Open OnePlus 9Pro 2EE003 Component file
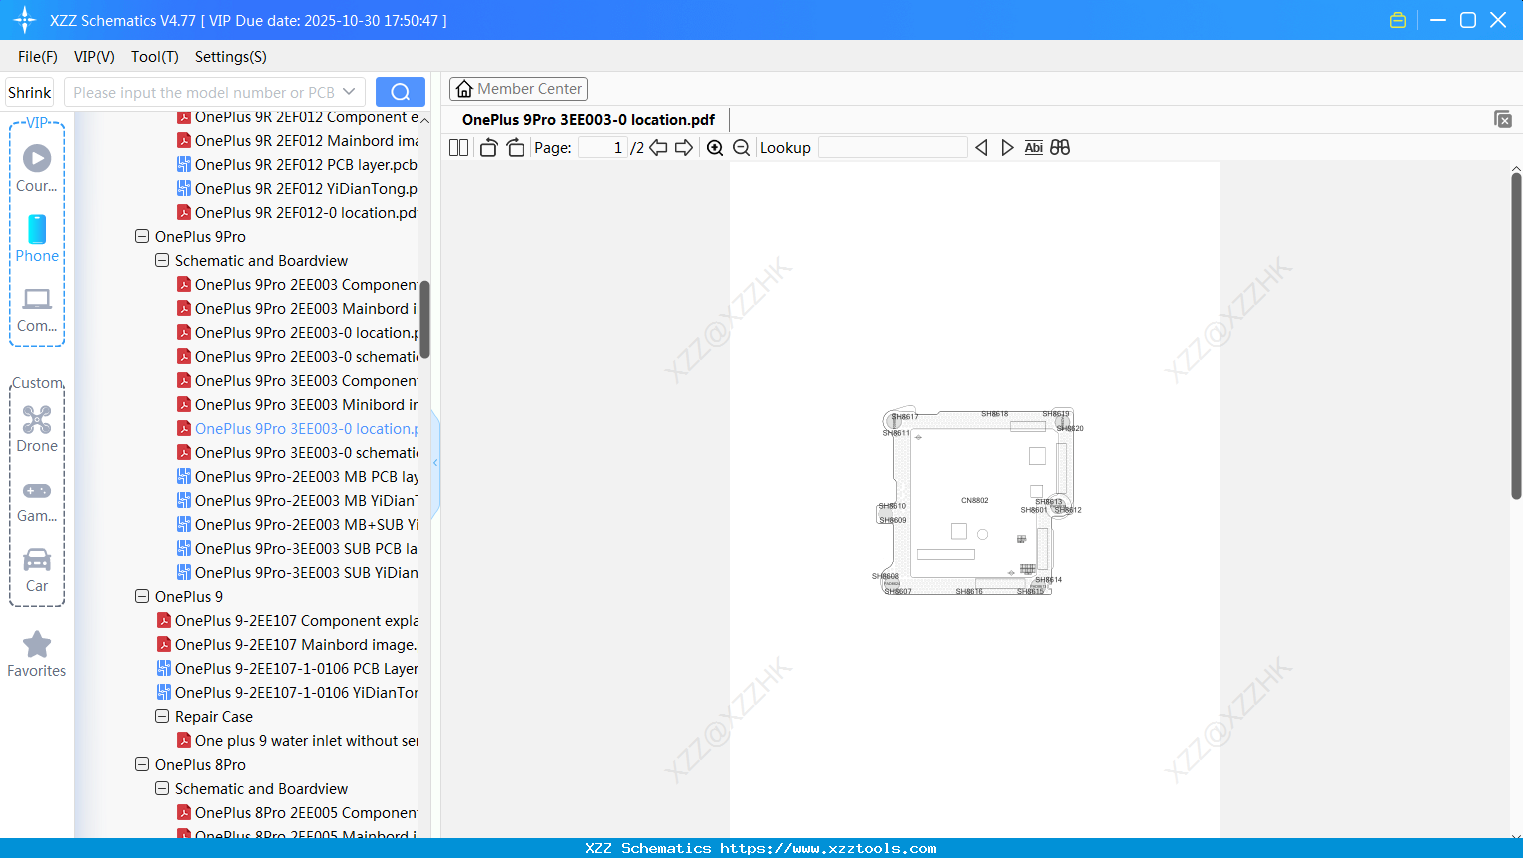 pos(297,285)
